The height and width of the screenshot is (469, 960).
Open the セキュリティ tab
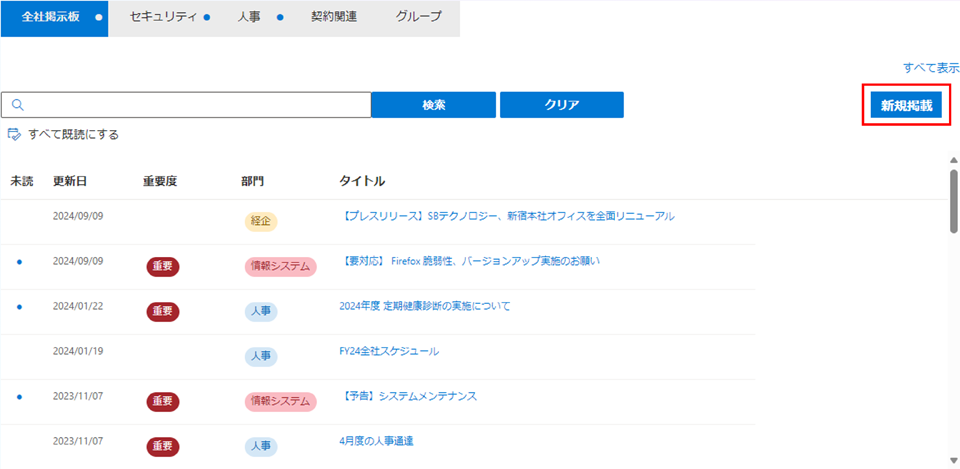coord(163,18)
